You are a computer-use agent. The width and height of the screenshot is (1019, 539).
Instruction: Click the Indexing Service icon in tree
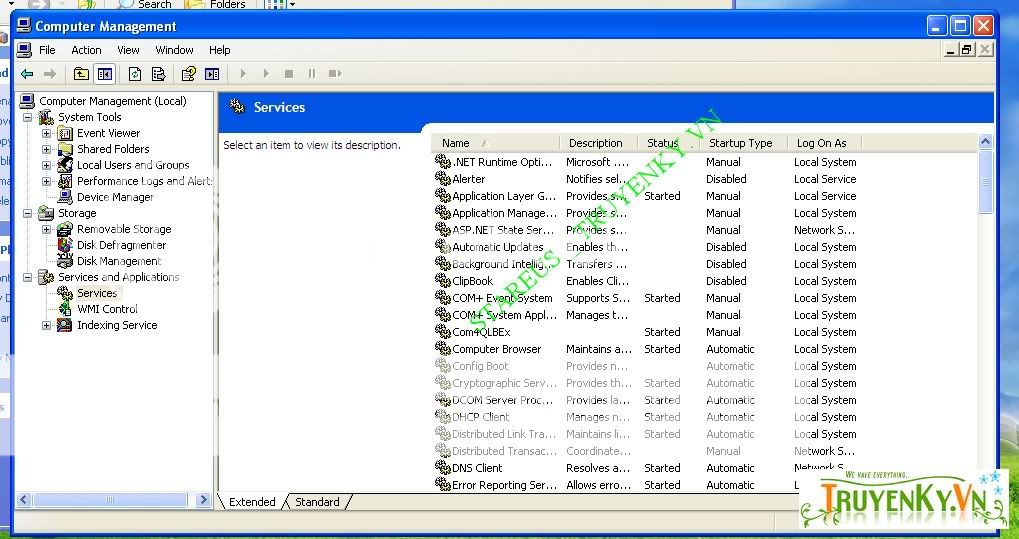(x=64, y=325)
